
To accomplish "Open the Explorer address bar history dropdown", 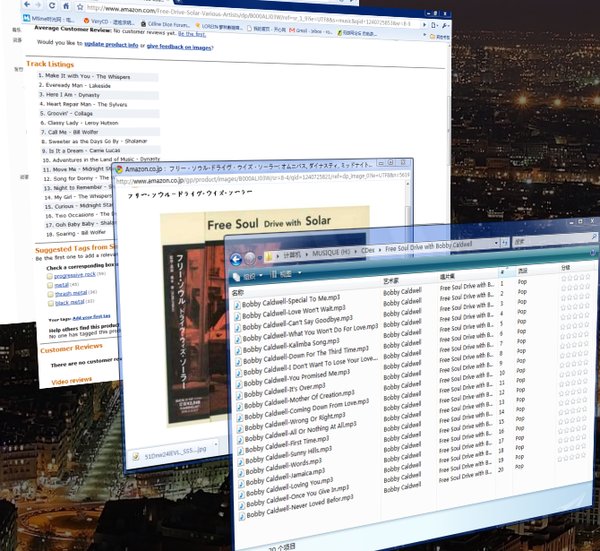I will (496, 243).
